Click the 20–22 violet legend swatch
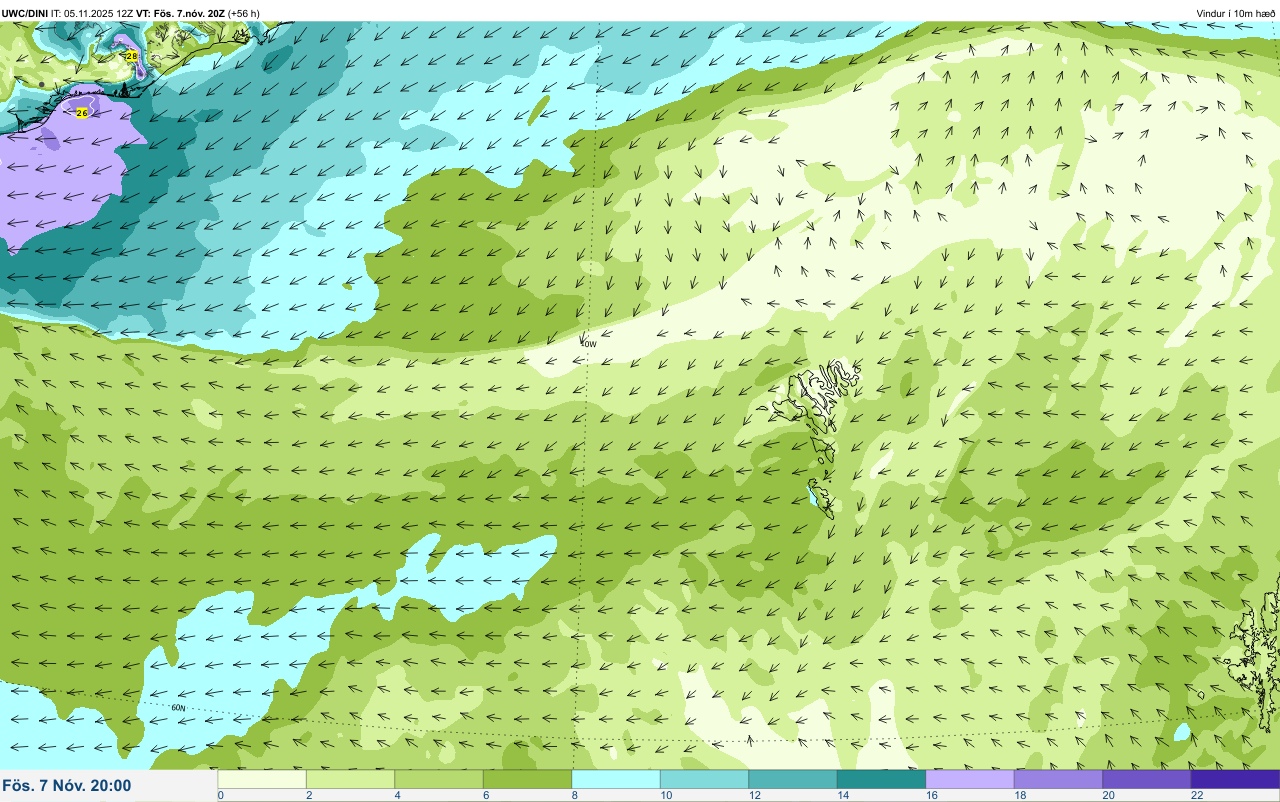Image resolution: width=1280 pixels, height=802 pixels. pos(1147,779)
